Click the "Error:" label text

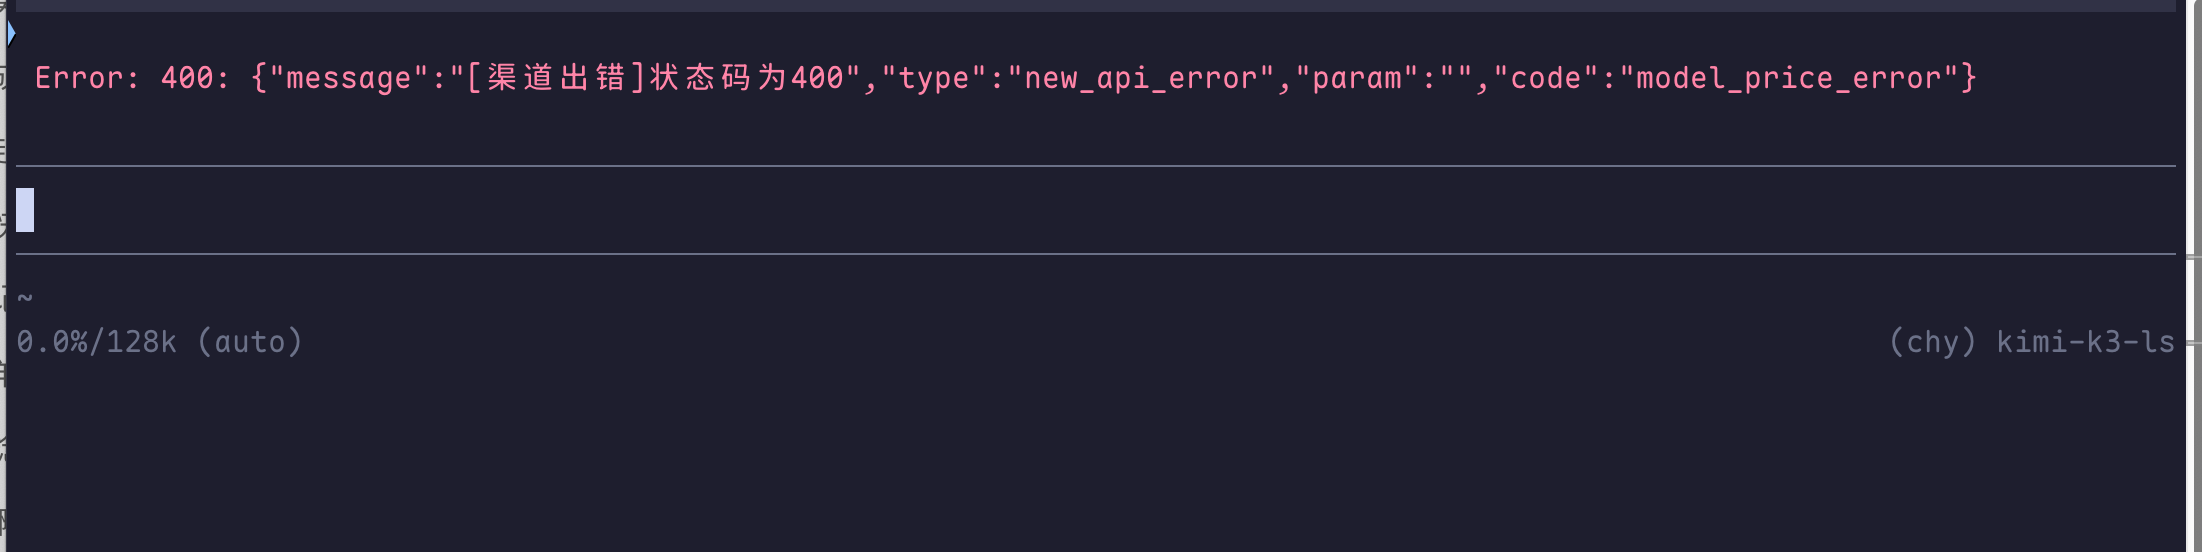[x=87, y=78]
